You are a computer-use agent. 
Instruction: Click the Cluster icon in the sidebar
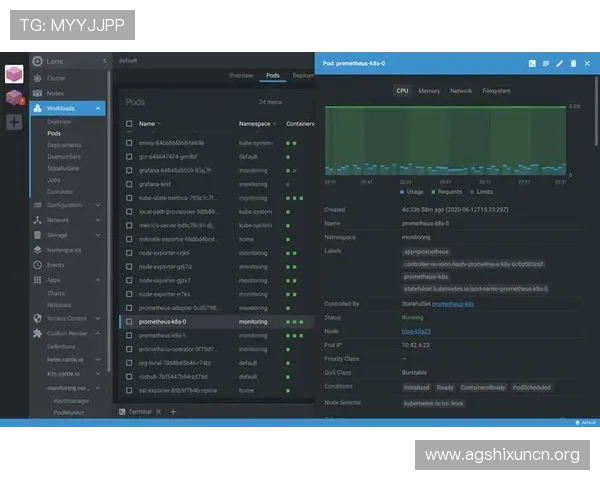(37, 78)
